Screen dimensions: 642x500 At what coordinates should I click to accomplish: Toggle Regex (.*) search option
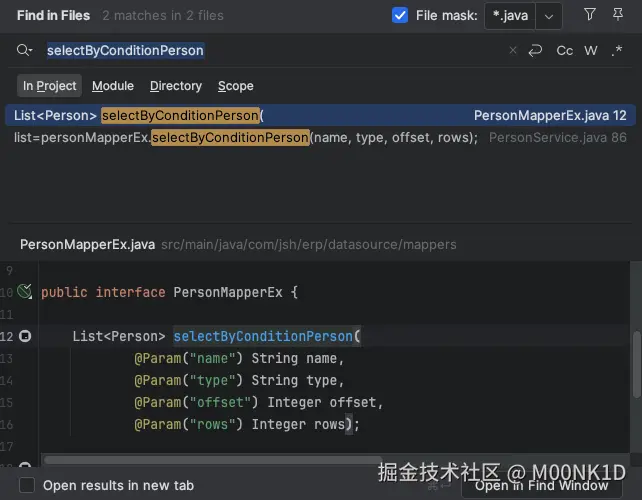point(617,50)
